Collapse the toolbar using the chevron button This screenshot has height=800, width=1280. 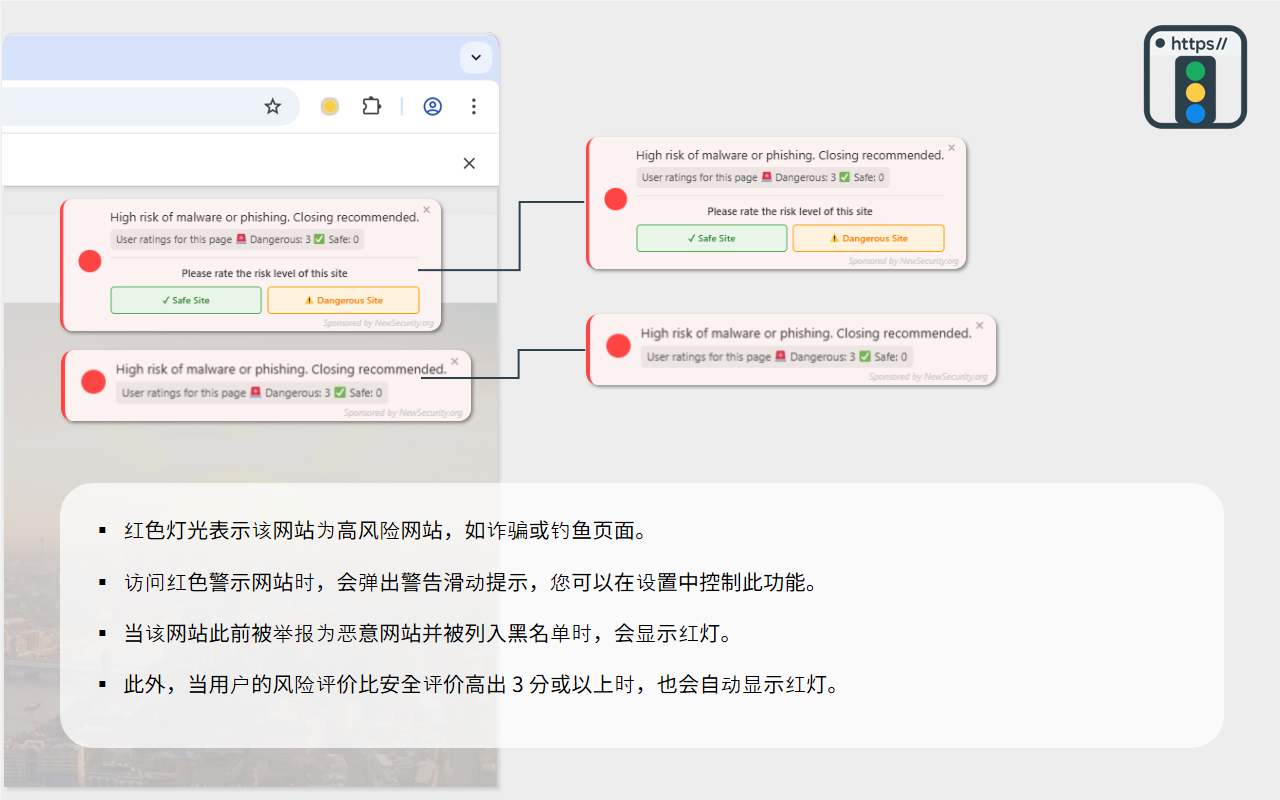coord(476,57)
